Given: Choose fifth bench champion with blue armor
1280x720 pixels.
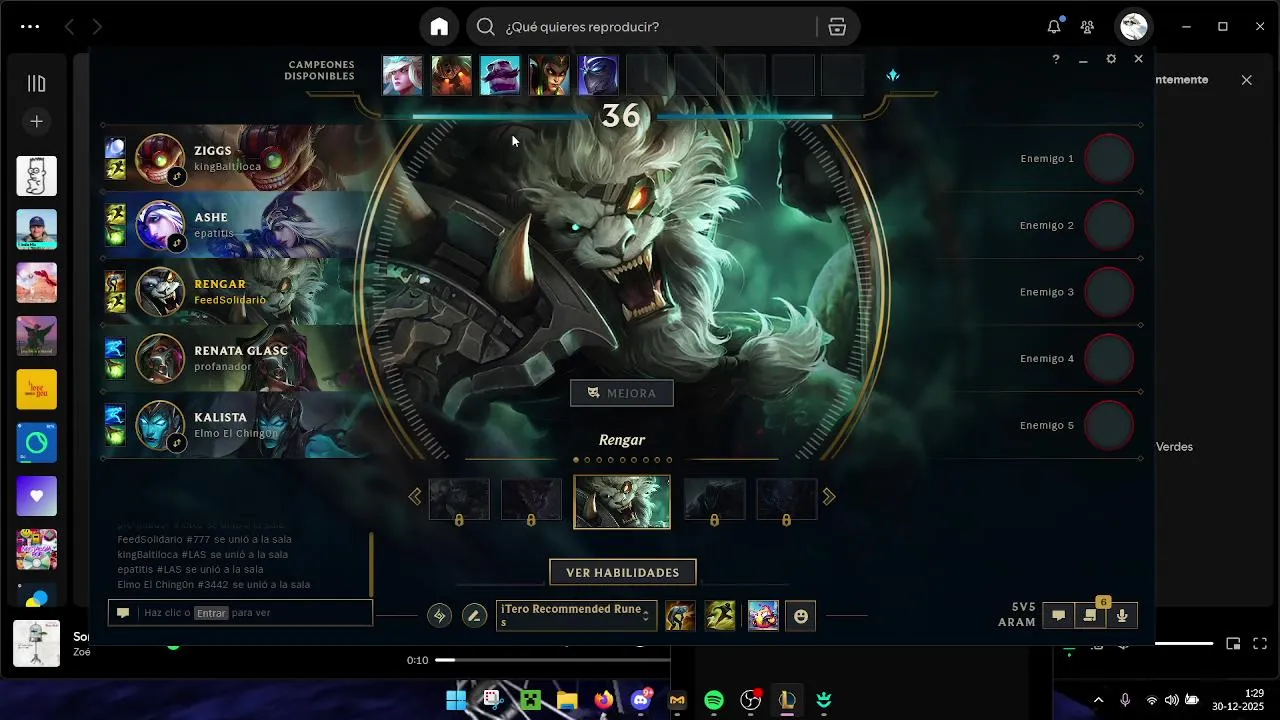Looking at the screenshot, I should point(598,75).
